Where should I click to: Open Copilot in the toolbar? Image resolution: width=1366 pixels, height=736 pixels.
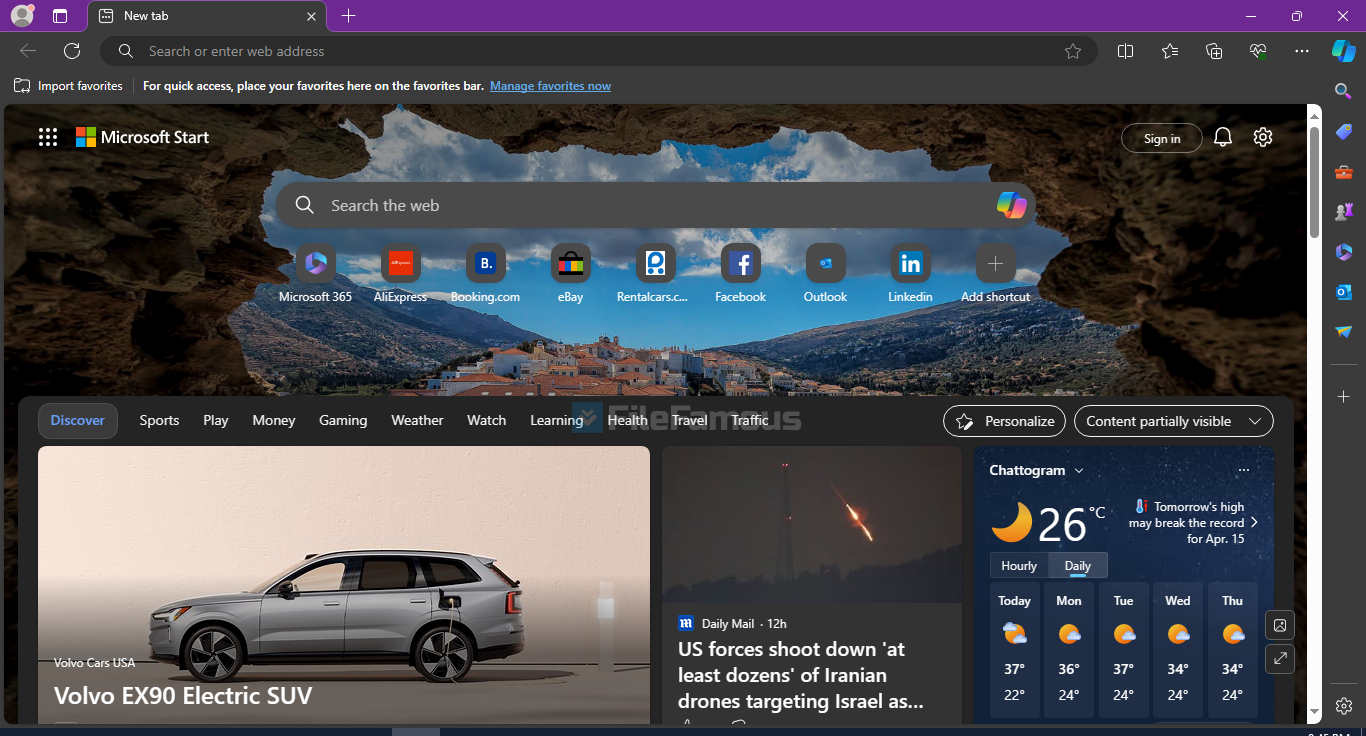1343,51
